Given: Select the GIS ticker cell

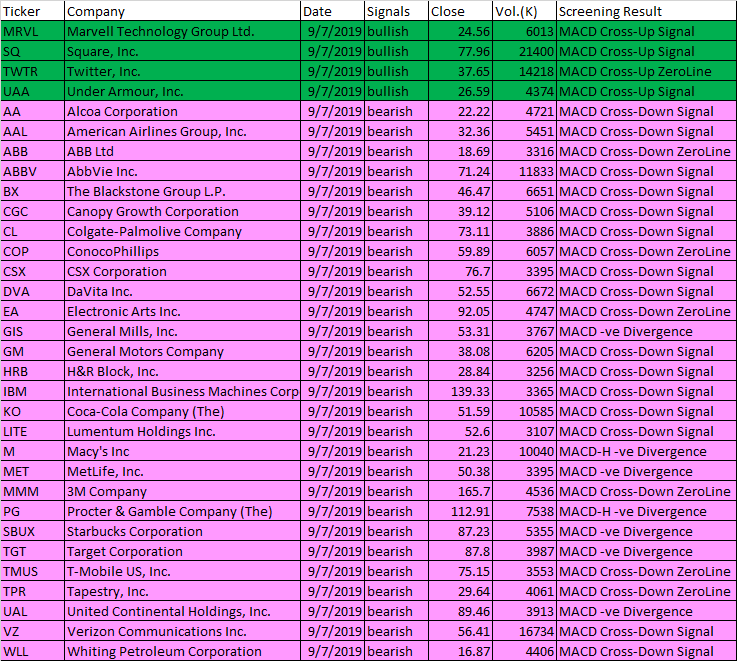Looking at the screenshot, I should tap(32, 331).
